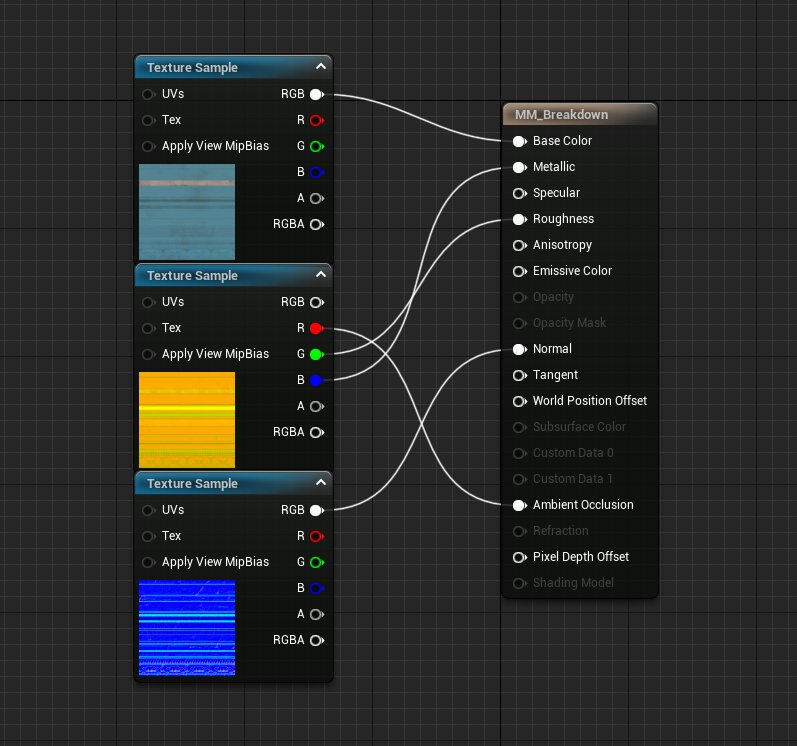Click the orange texture preview thumbnail
797x746 pixels.
coord(187,420)
